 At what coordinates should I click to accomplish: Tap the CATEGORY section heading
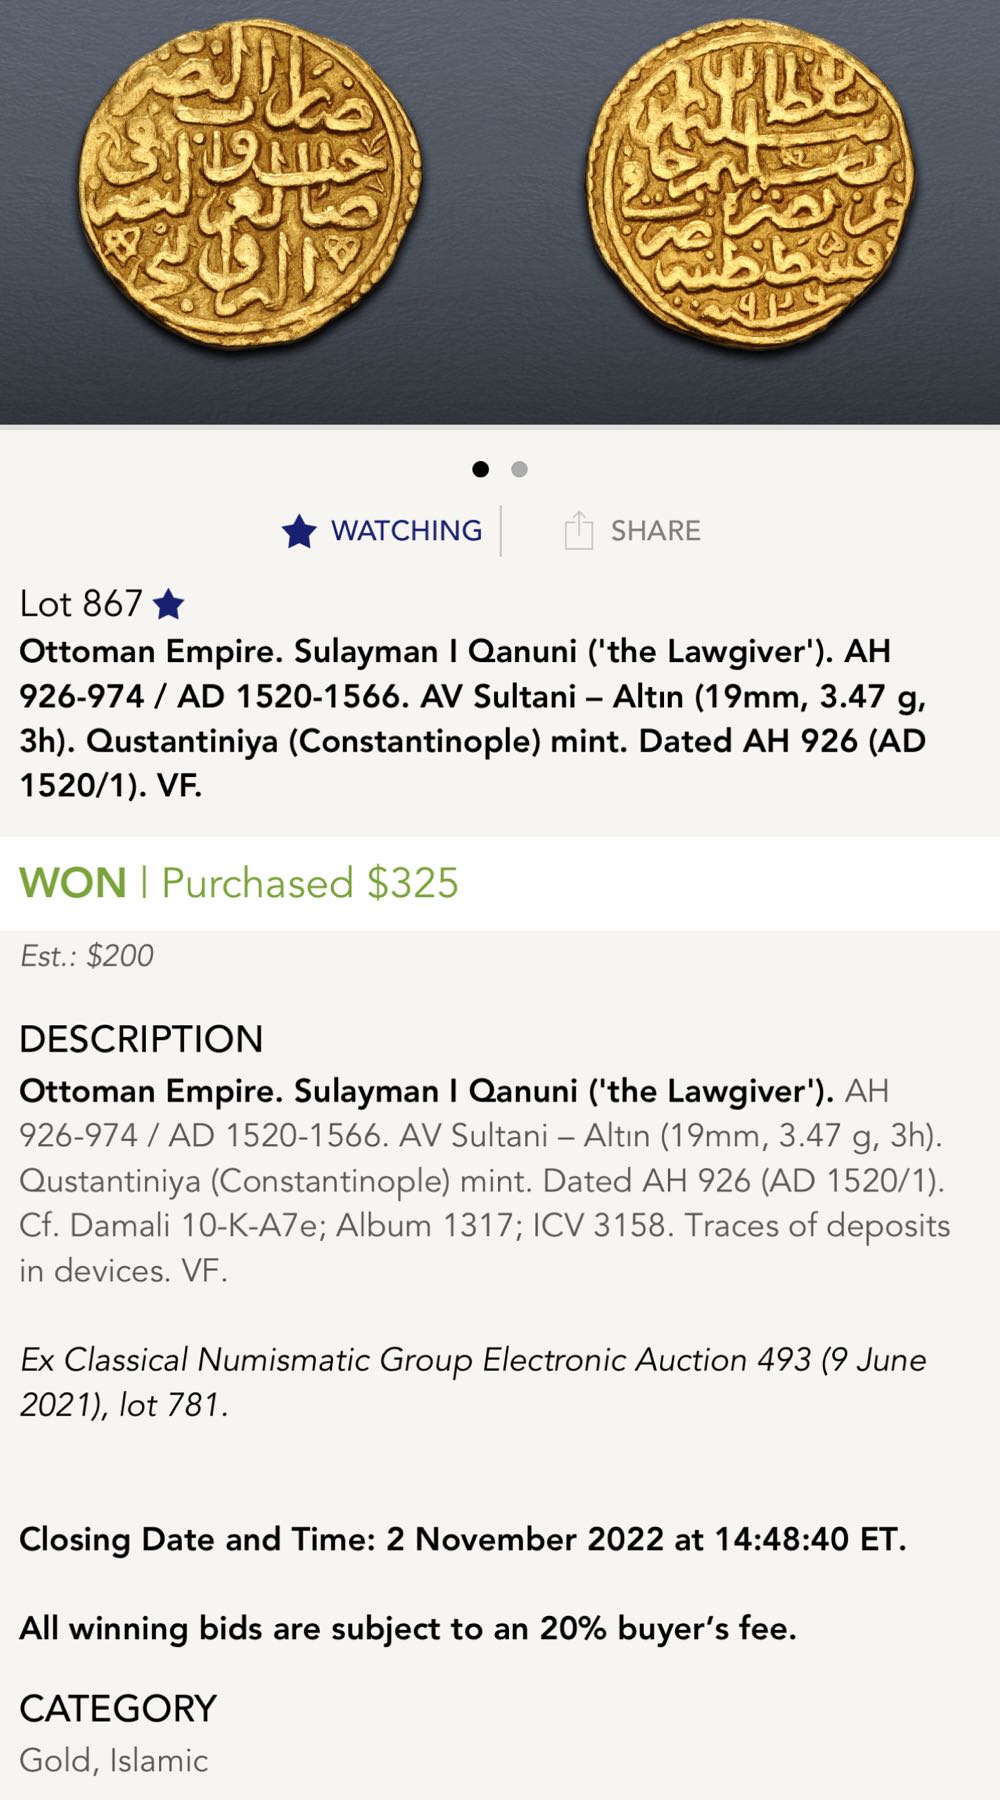118,1708
